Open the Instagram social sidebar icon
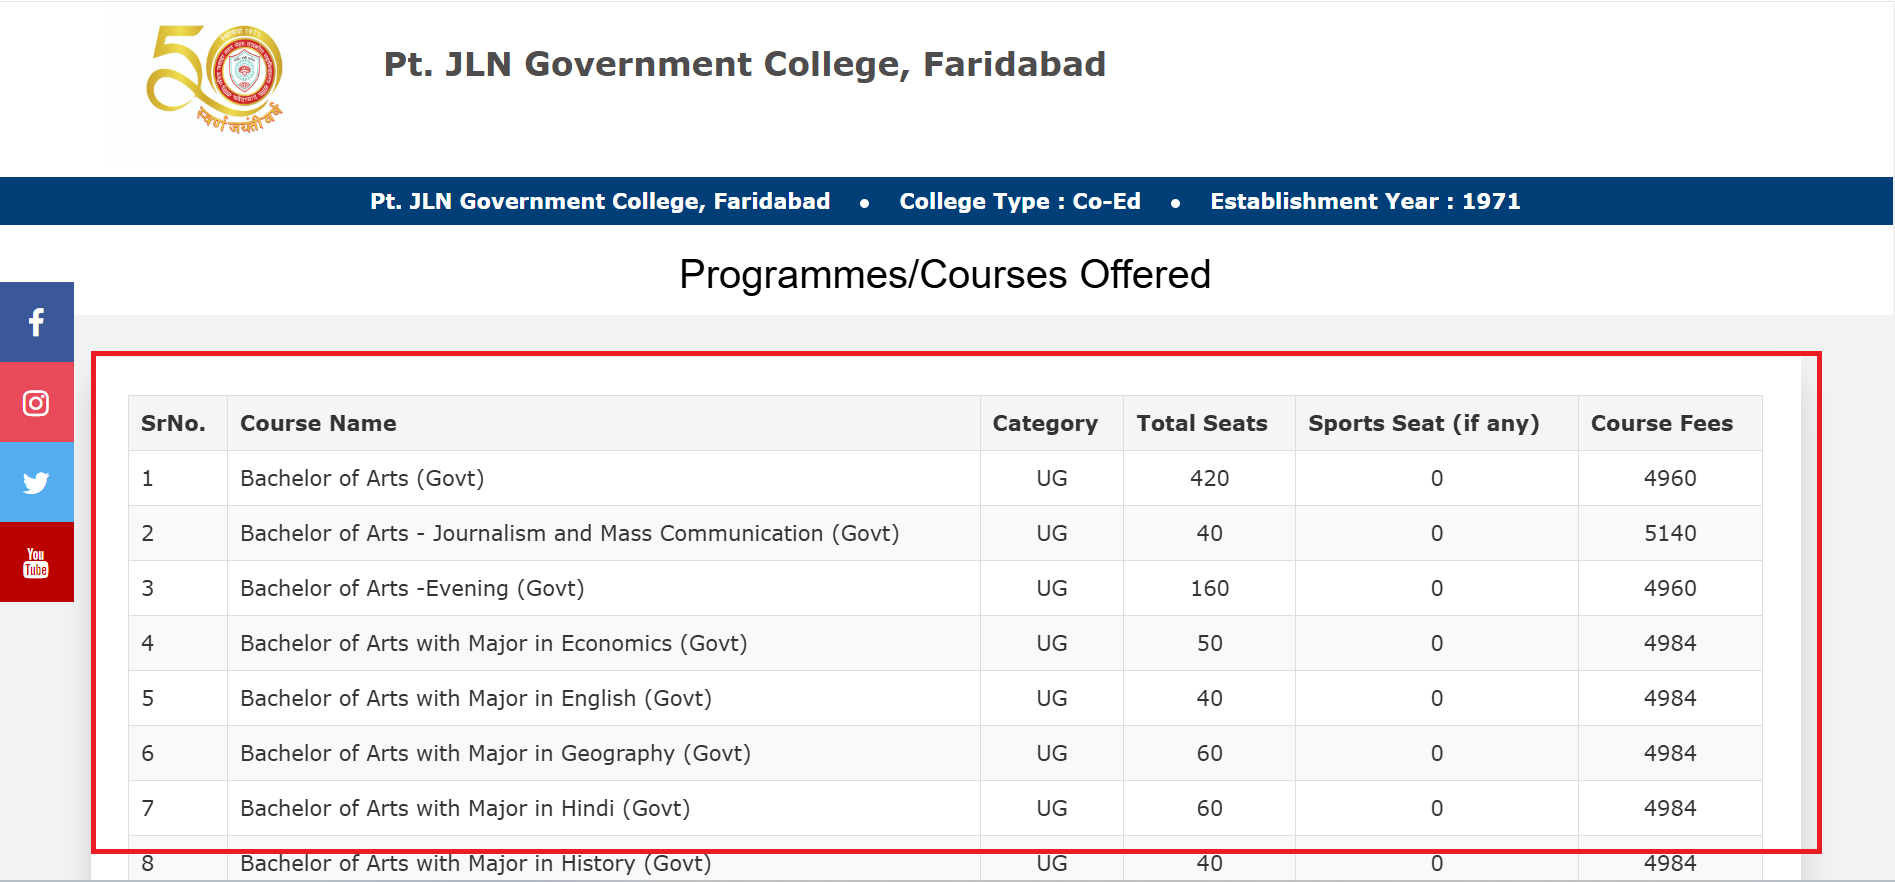Viewport: 1895px width, 882px height. [36, 403]
